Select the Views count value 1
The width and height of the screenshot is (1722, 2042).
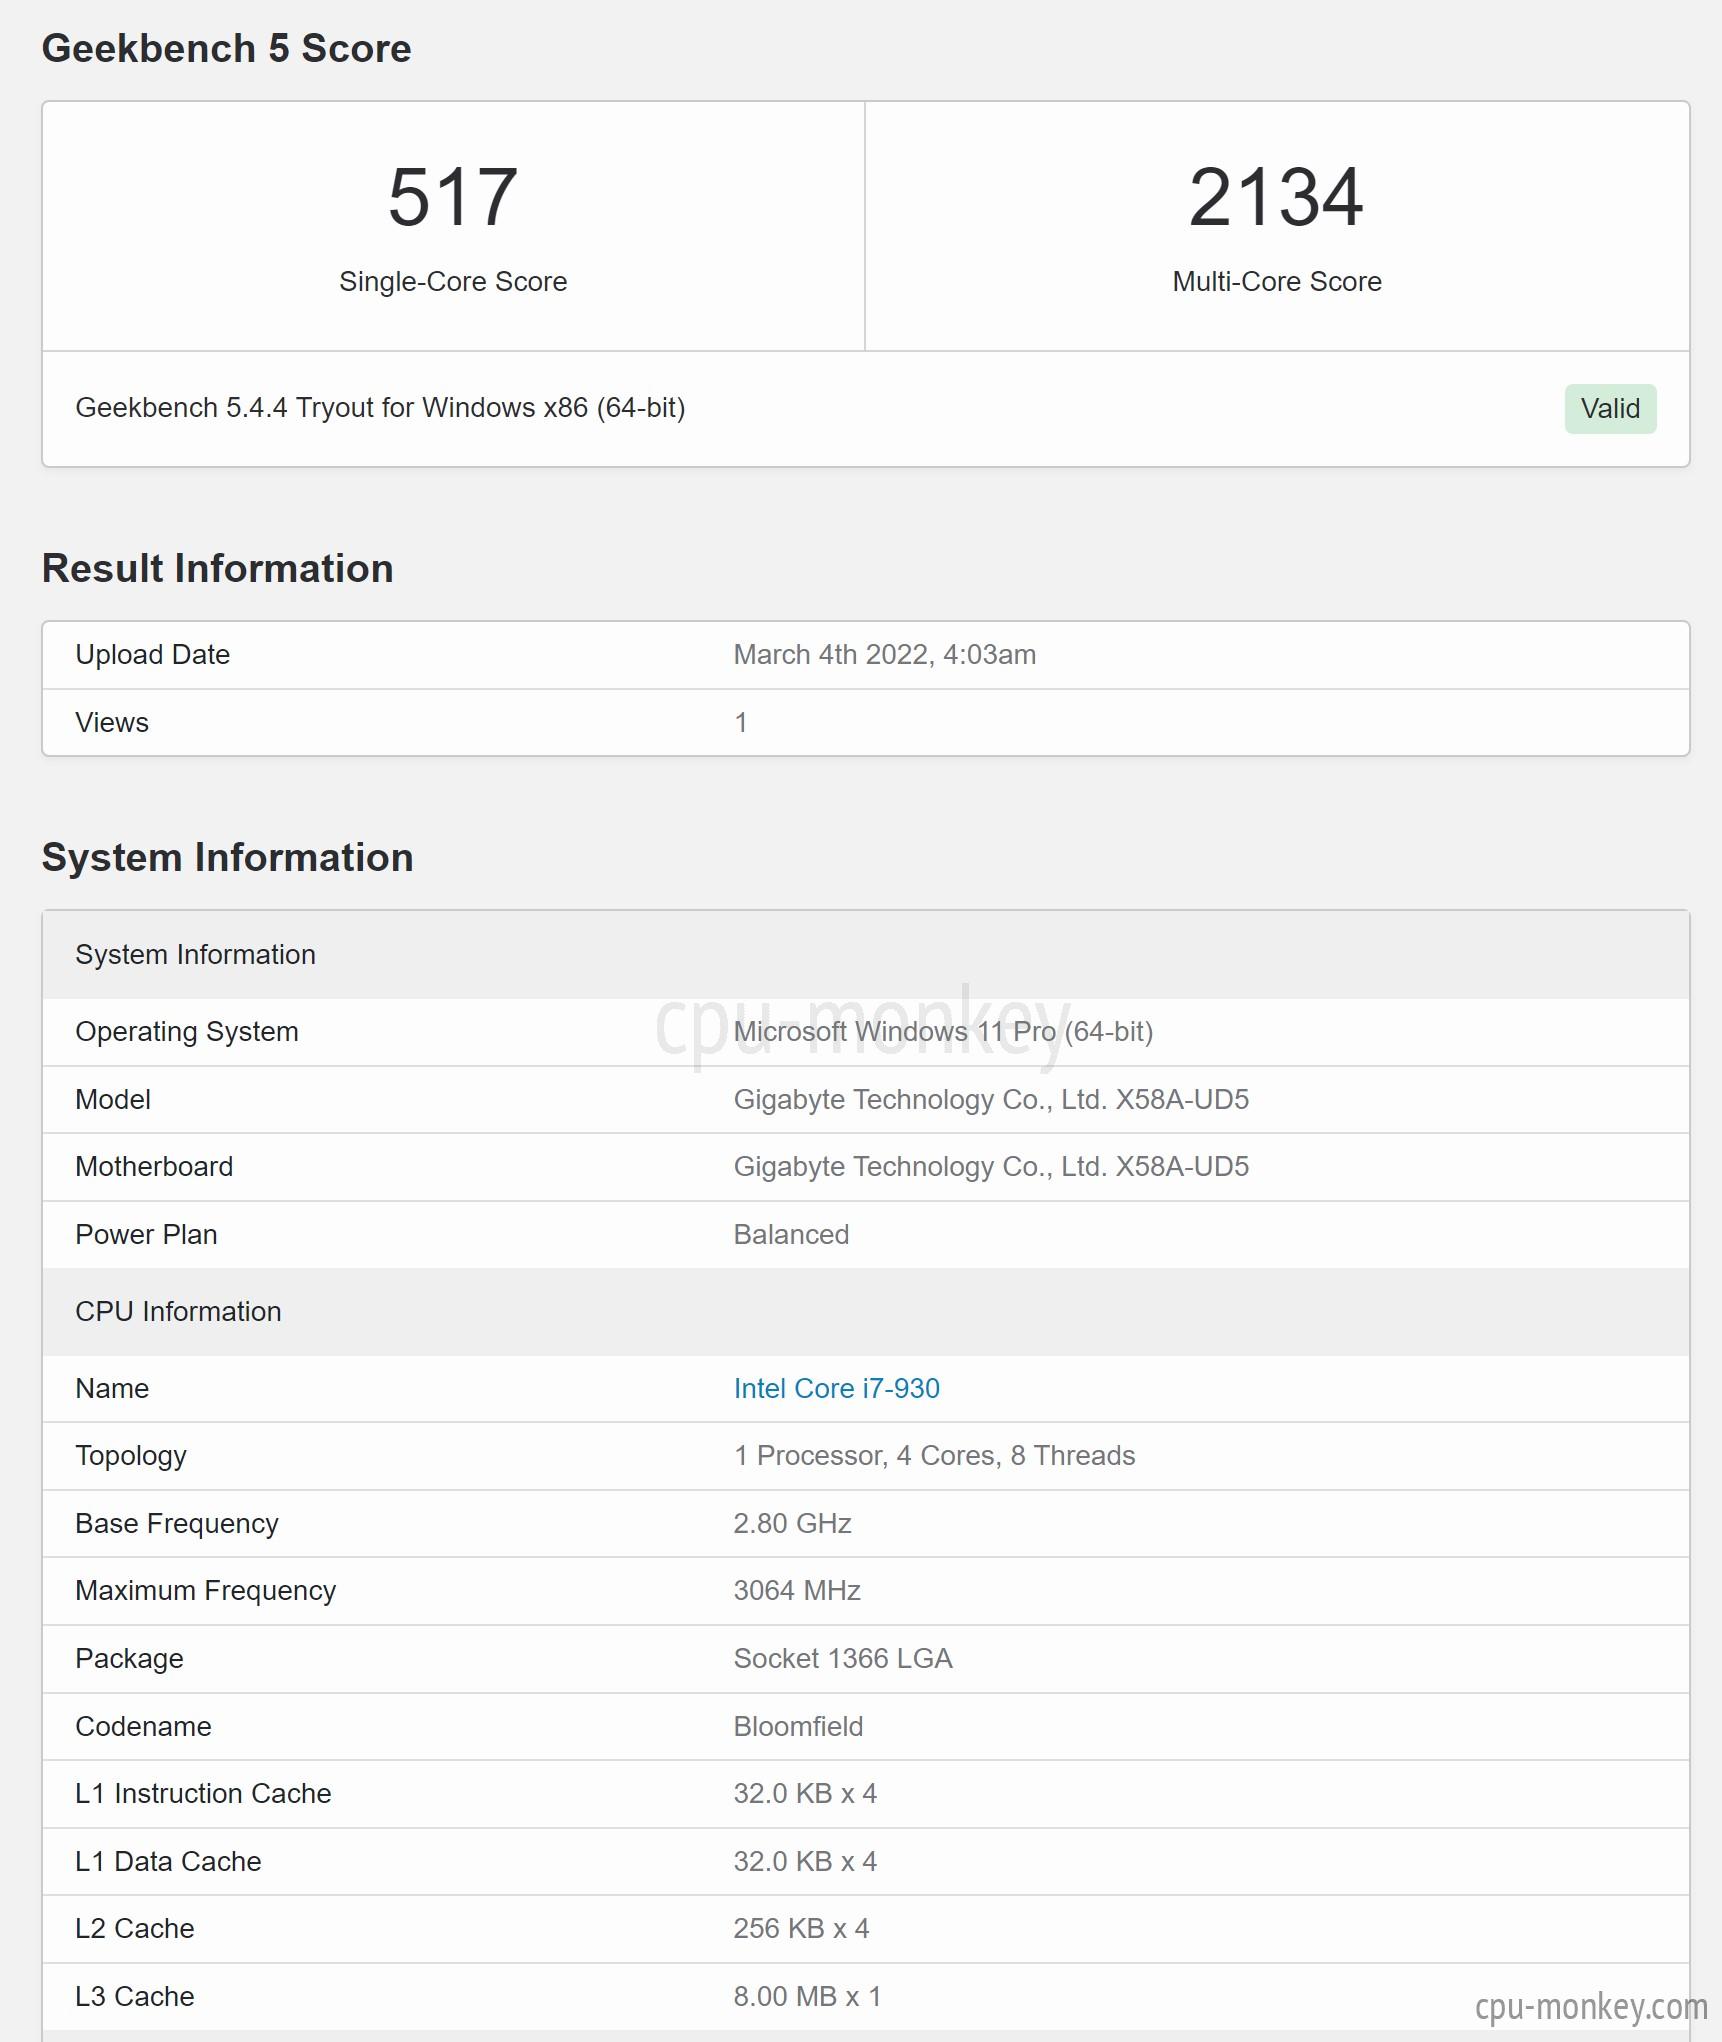[741, 722]
